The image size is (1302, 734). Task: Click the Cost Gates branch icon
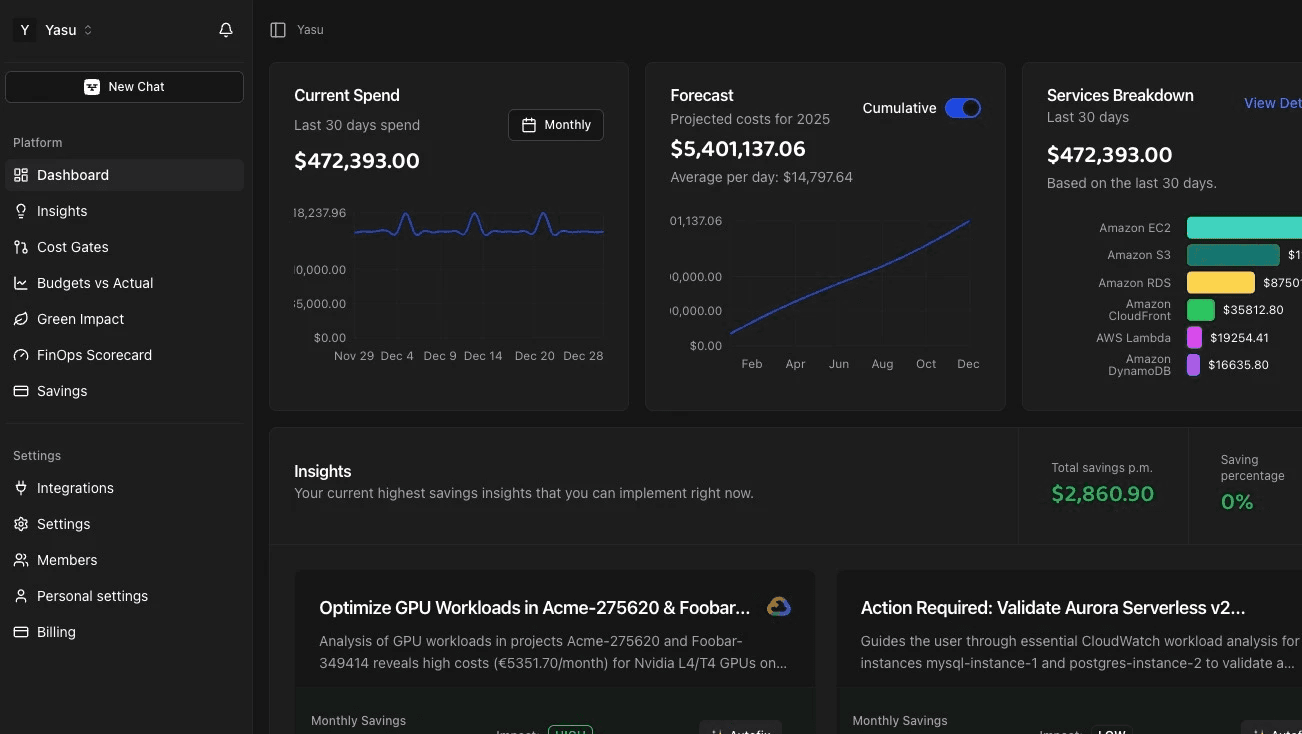point(21,247)
